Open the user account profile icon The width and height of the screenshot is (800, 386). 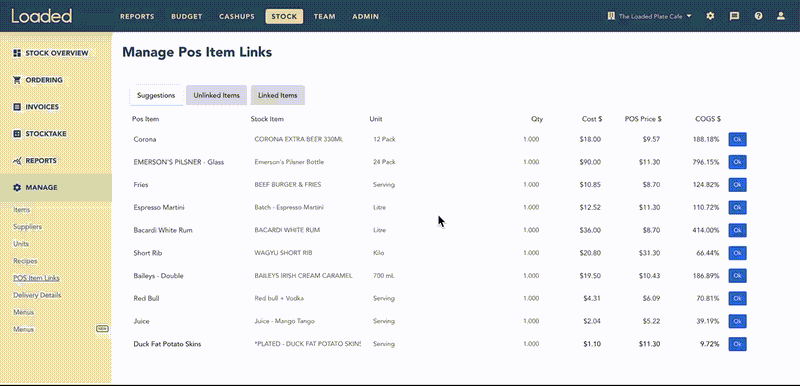(781, 16)
